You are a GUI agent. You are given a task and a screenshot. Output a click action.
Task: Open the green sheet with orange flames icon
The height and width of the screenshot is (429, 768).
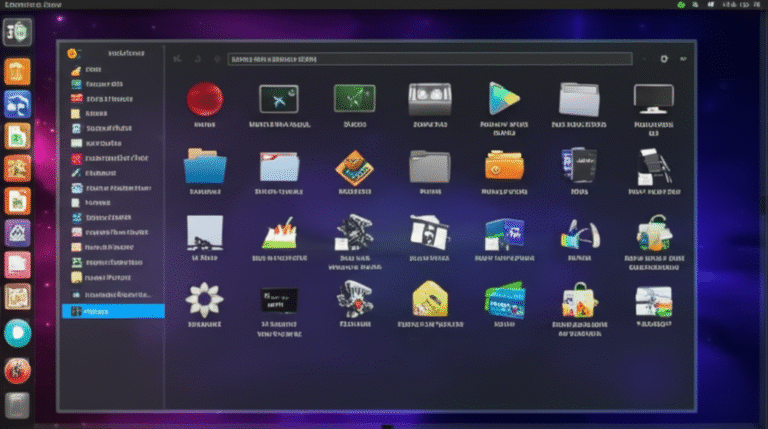[279, 233]
